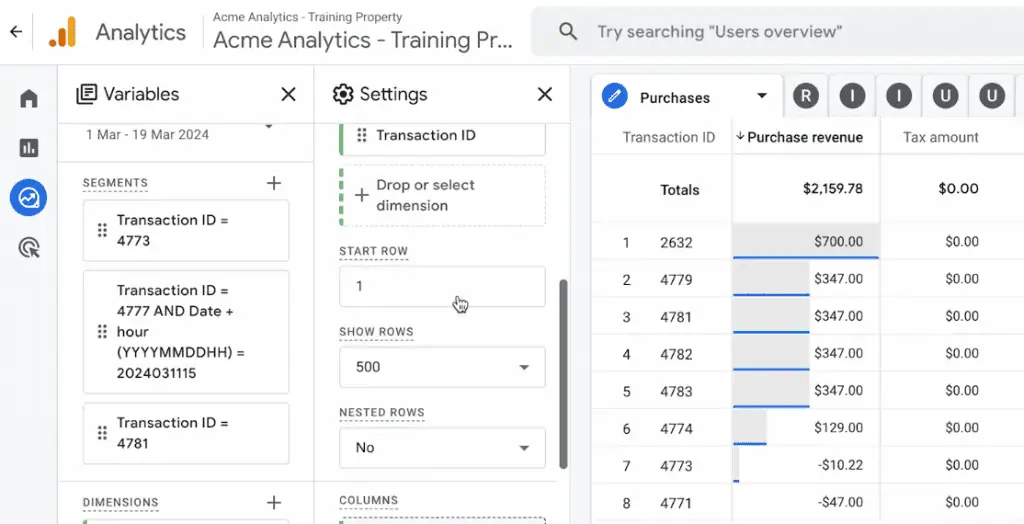Add a new dimension with plus icon
The height and width of the screenshot is (524, 1024).
[x=274, y=502]
